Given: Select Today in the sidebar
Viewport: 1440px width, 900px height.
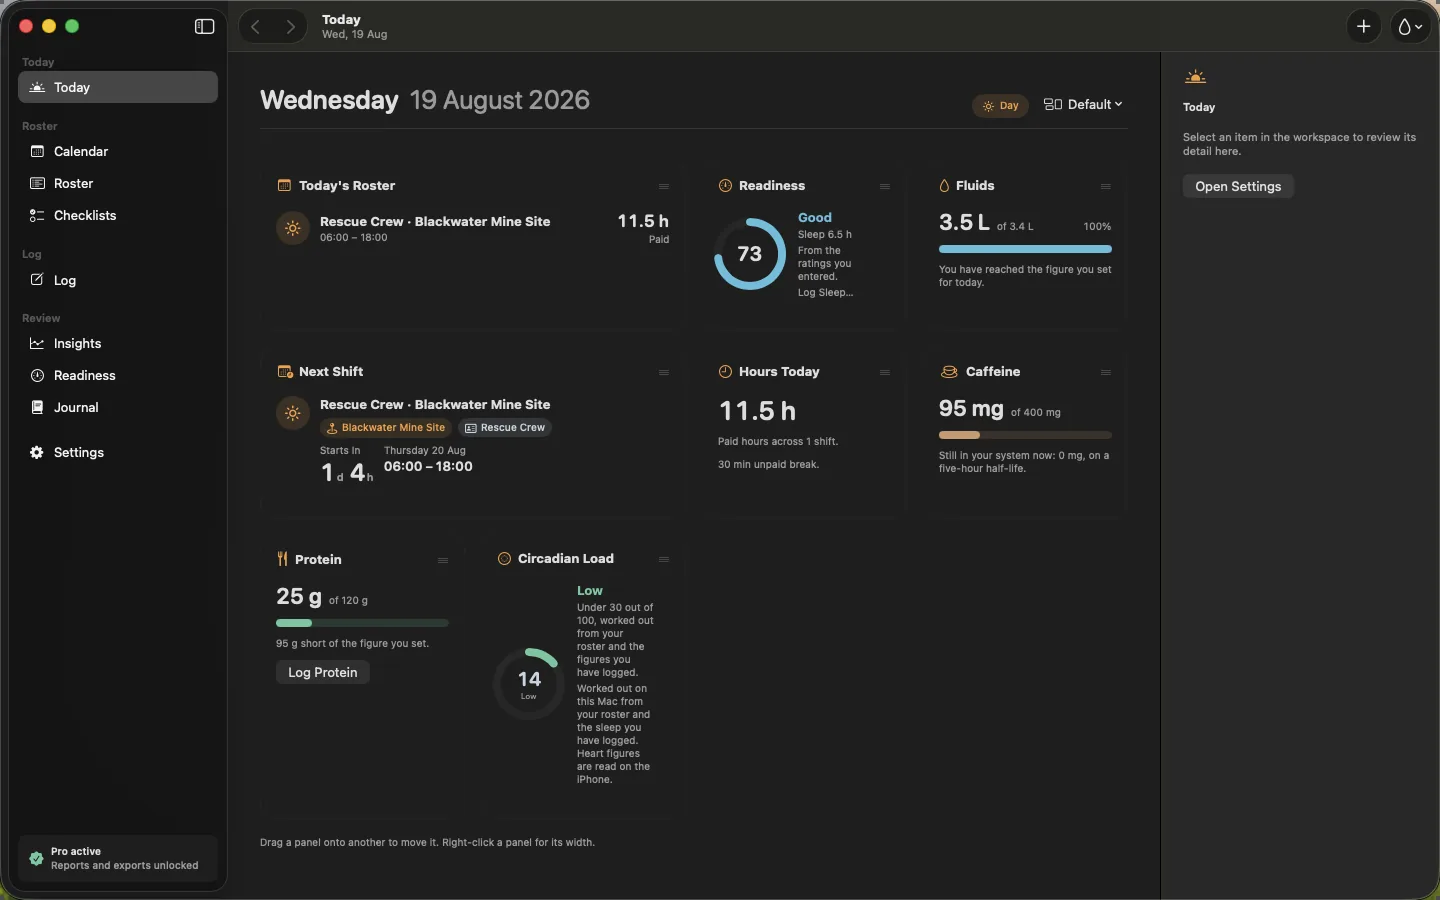Looking at the screenshot, I should pyautogui.click(x=118, y=88).
